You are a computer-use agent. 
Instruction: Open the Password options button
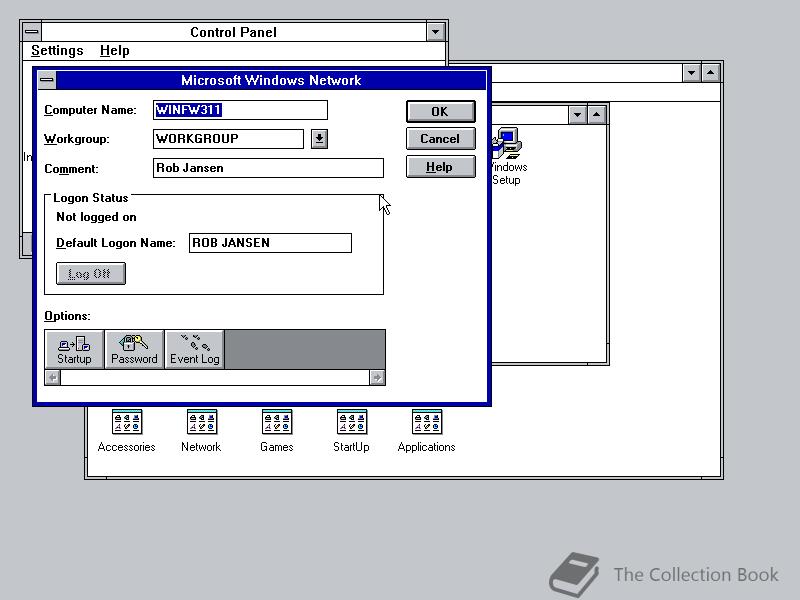(134, 349)
